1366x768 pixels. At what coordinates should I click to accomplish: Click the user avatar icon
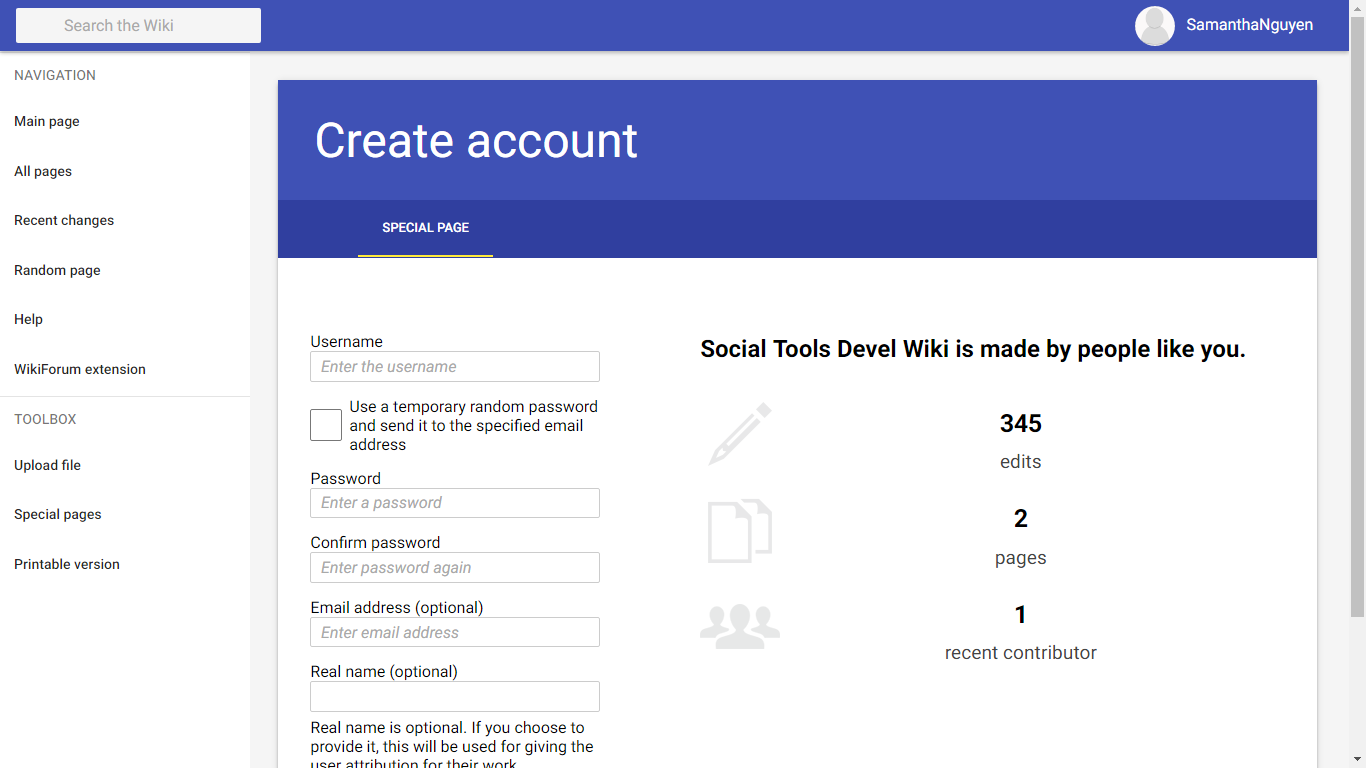[x=1154, y=26]
